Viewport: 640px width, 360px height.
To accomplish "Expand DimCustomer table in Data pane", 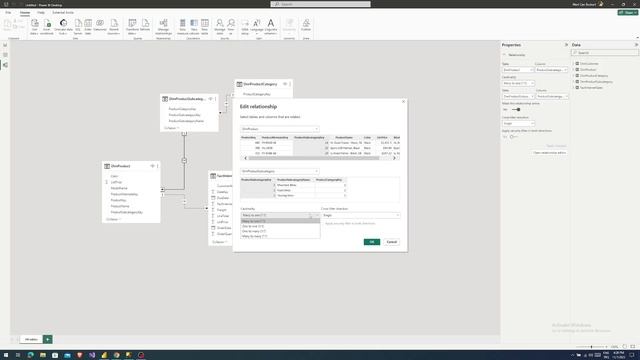I will point(573,64).
